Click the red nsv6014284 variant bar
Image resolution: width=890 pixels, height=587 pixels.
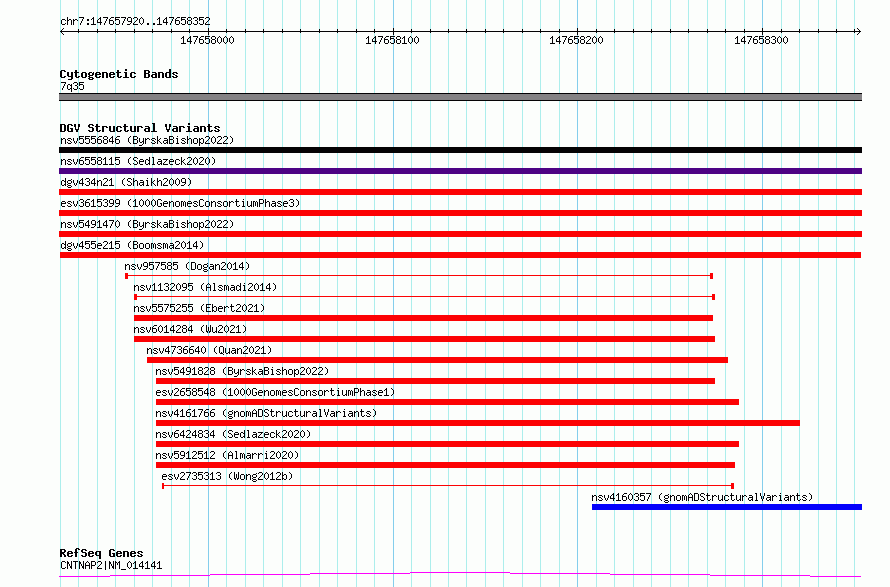(x=424, y=339)
